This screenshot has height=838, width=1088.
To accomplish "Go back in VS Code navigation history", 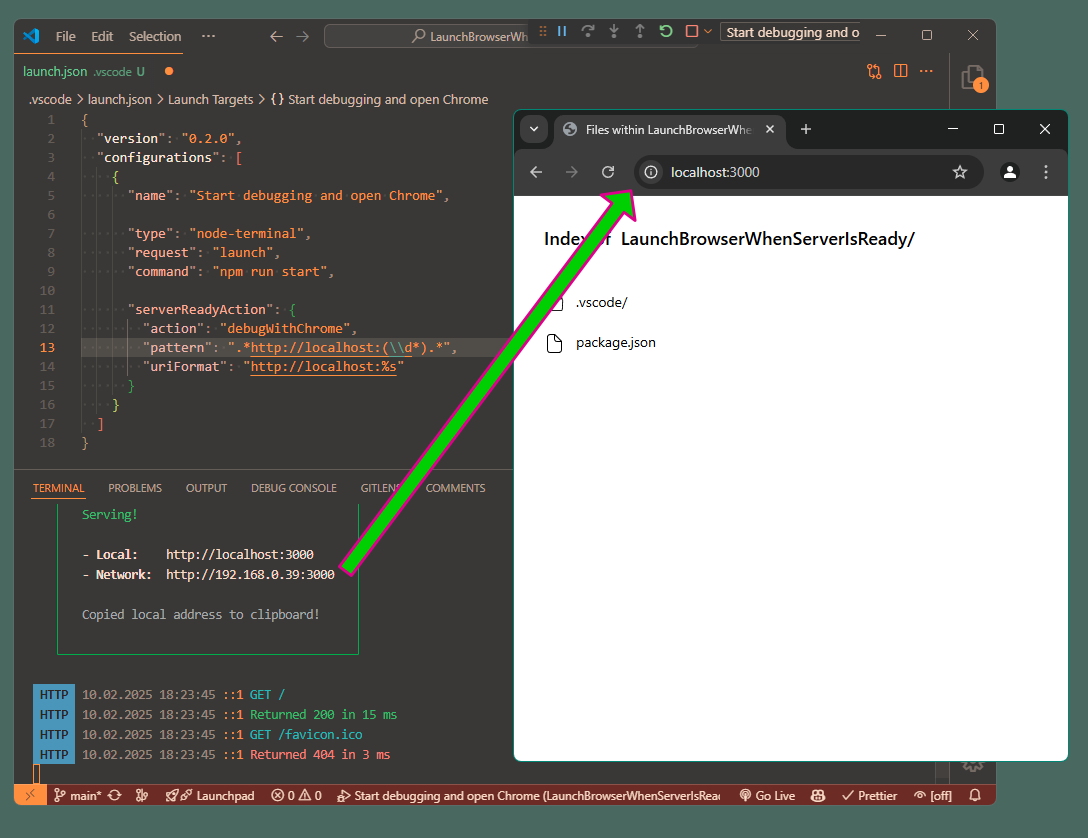I will click(276, 36).
